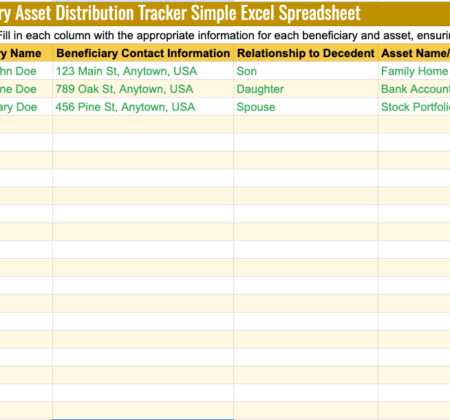Select the name cell in the Daughter row
This screenshot has height=420, width=450.
pyautogui.click(x=26, y=89)
